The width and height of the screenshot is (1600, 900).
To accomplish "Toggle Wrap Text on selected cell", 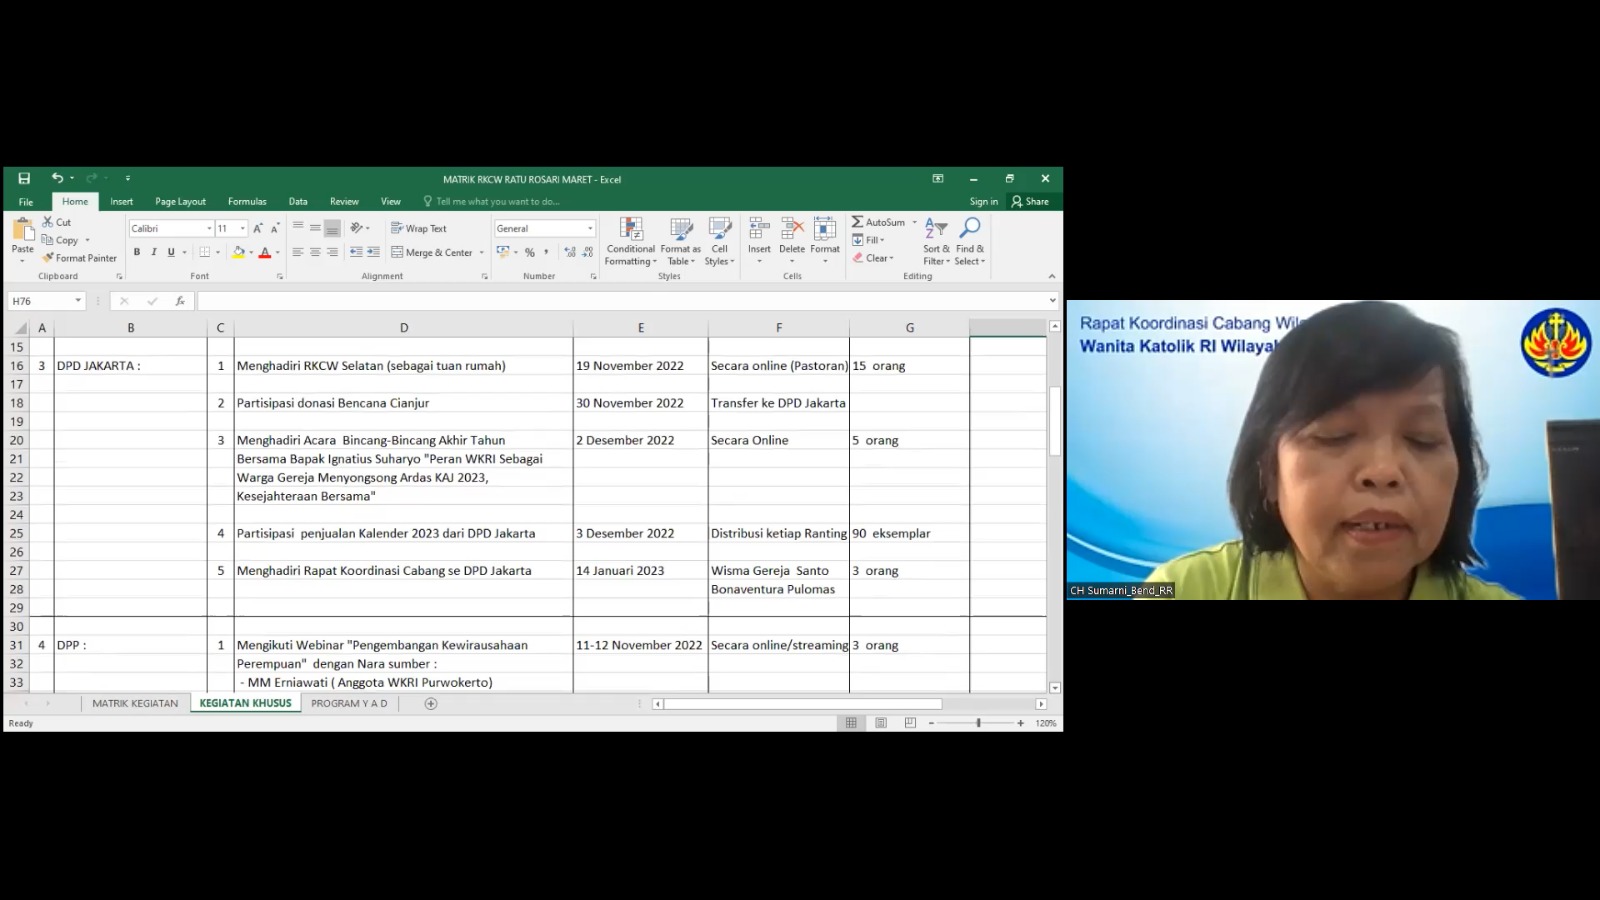I will (418, 229).
